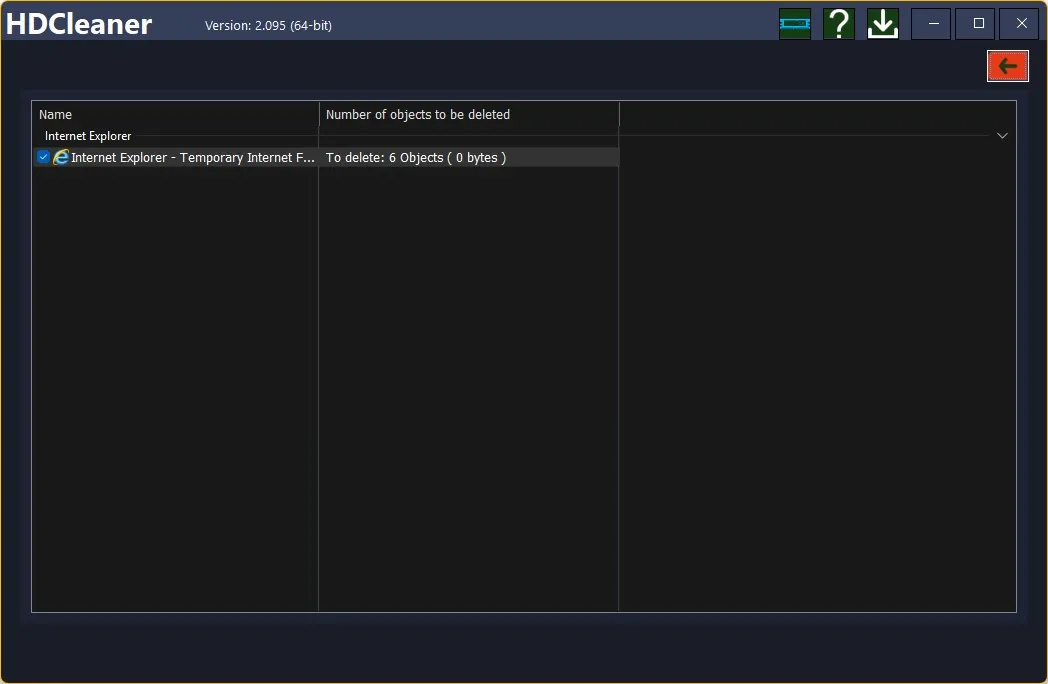Close the HDCleaner window
Viewport: 1048px width, 684px height.
tap(1021, 23)
